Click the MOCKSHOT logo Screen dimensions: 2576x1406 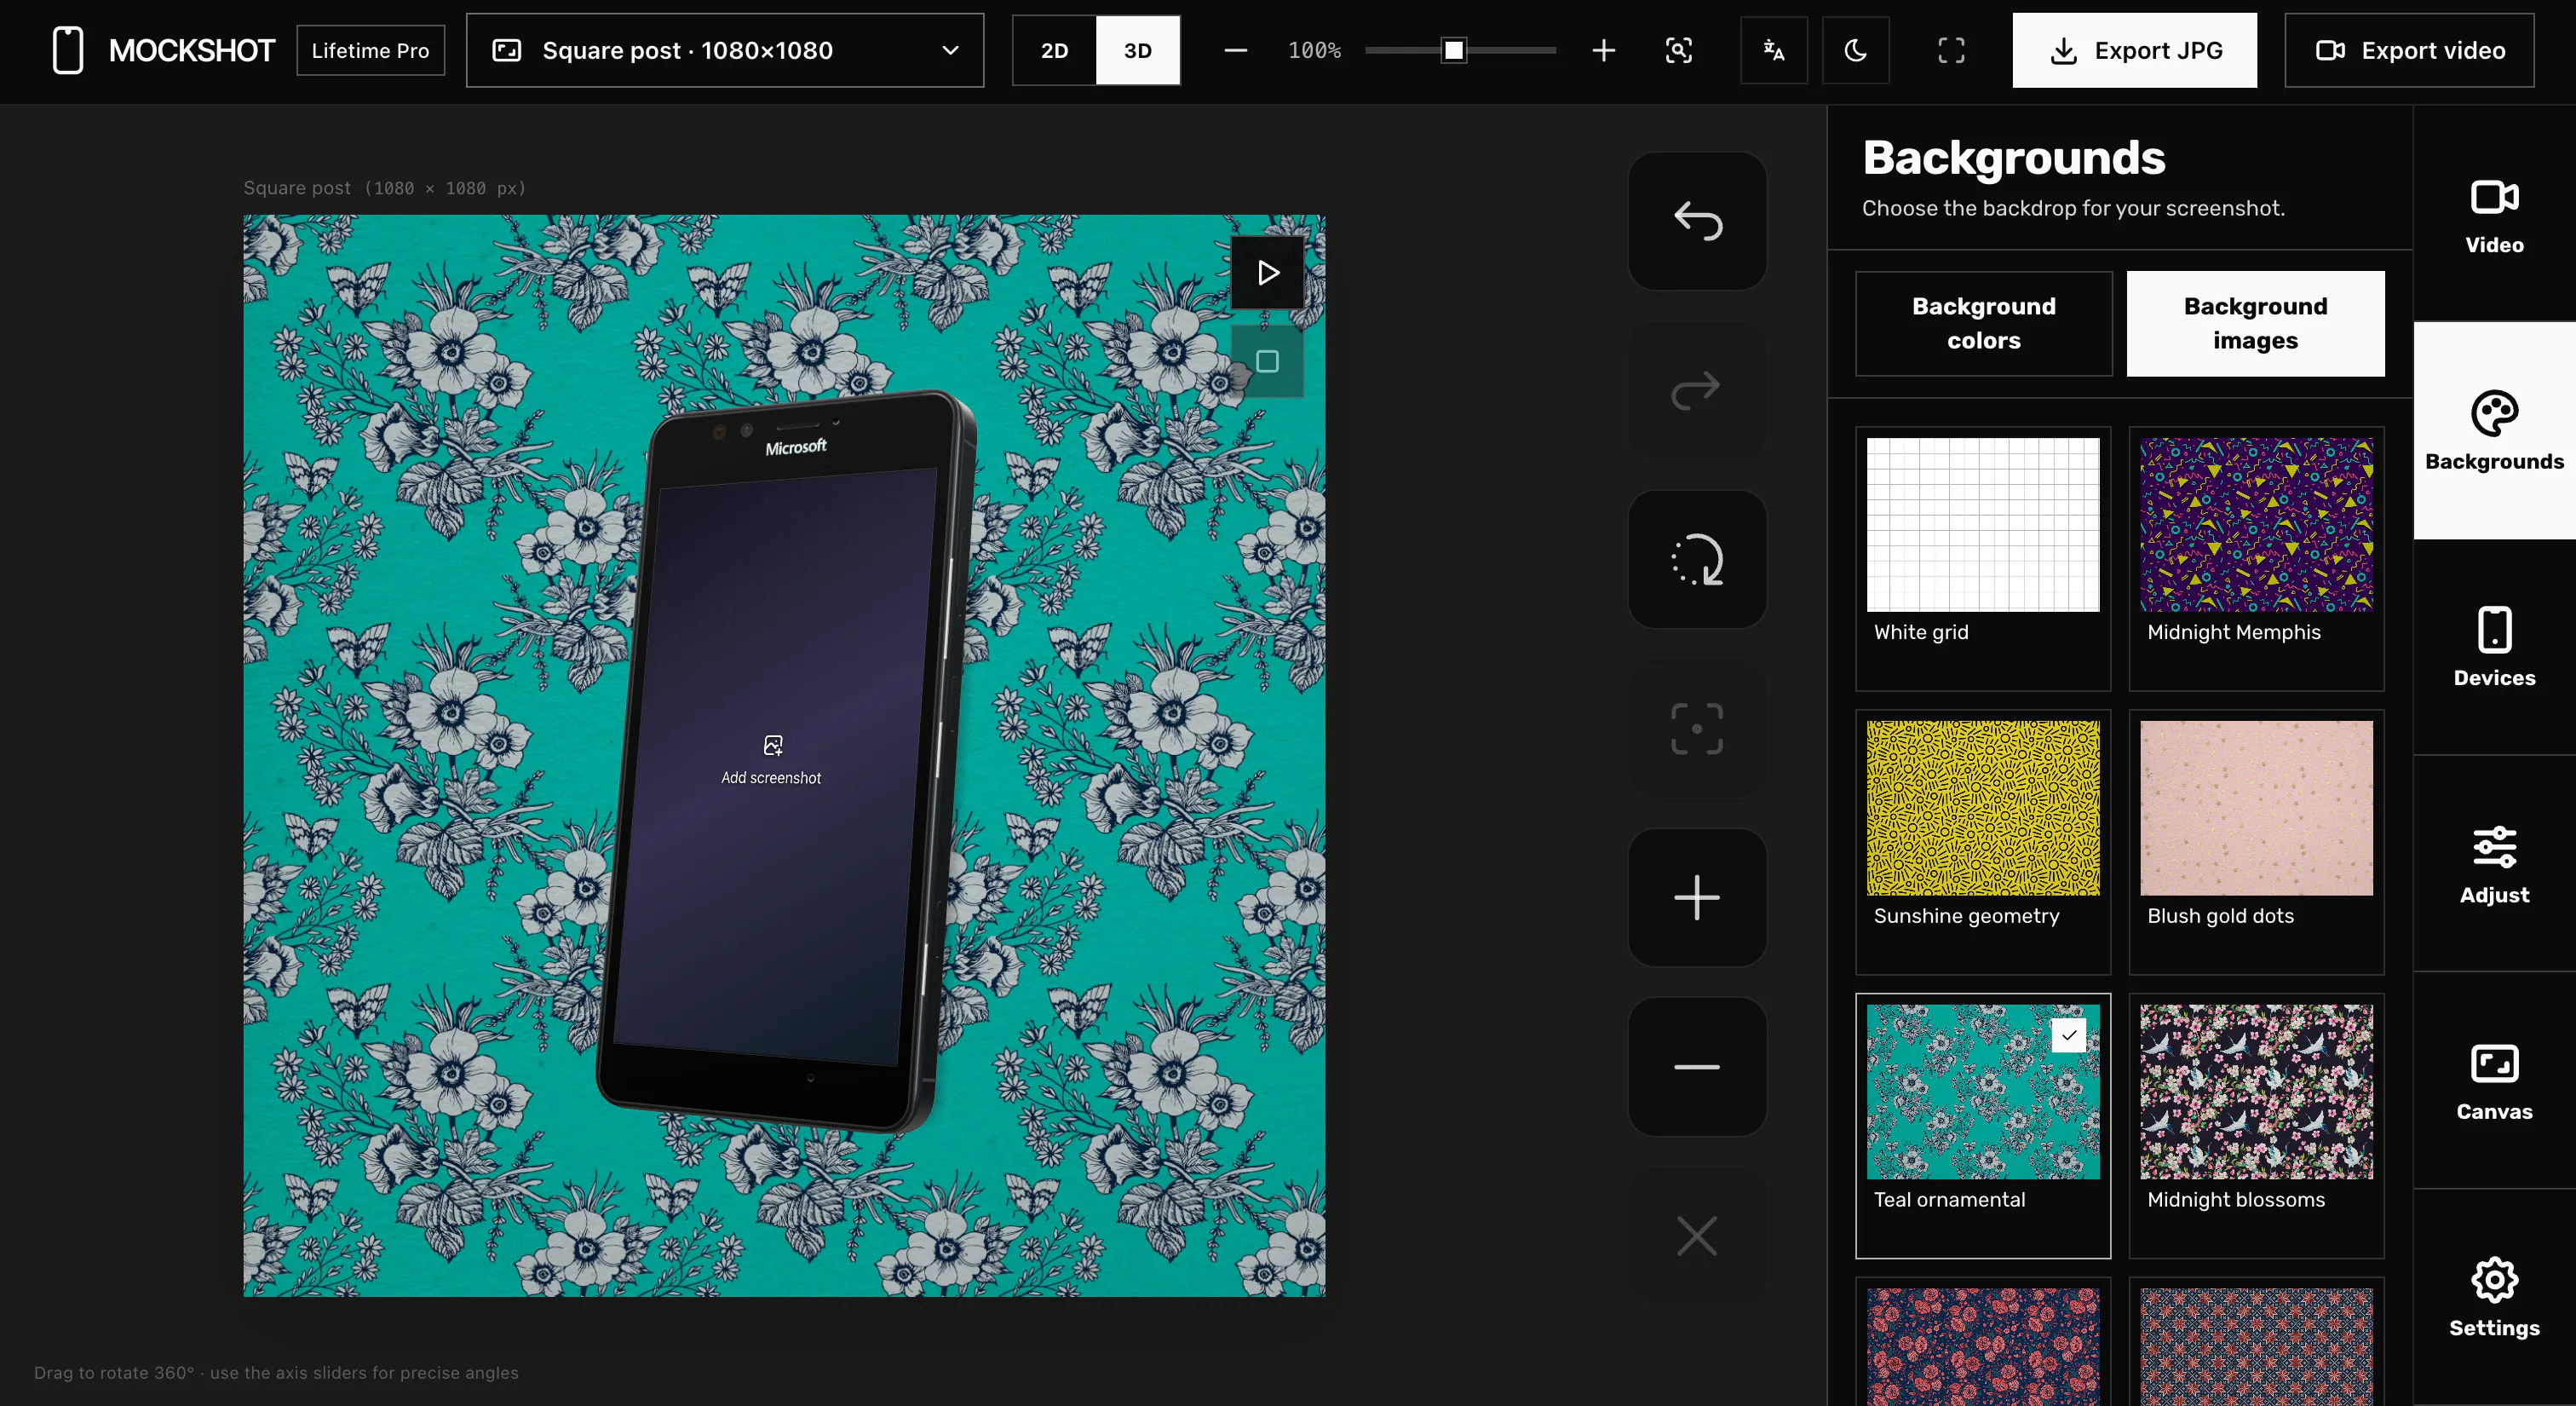click(163, 50)
